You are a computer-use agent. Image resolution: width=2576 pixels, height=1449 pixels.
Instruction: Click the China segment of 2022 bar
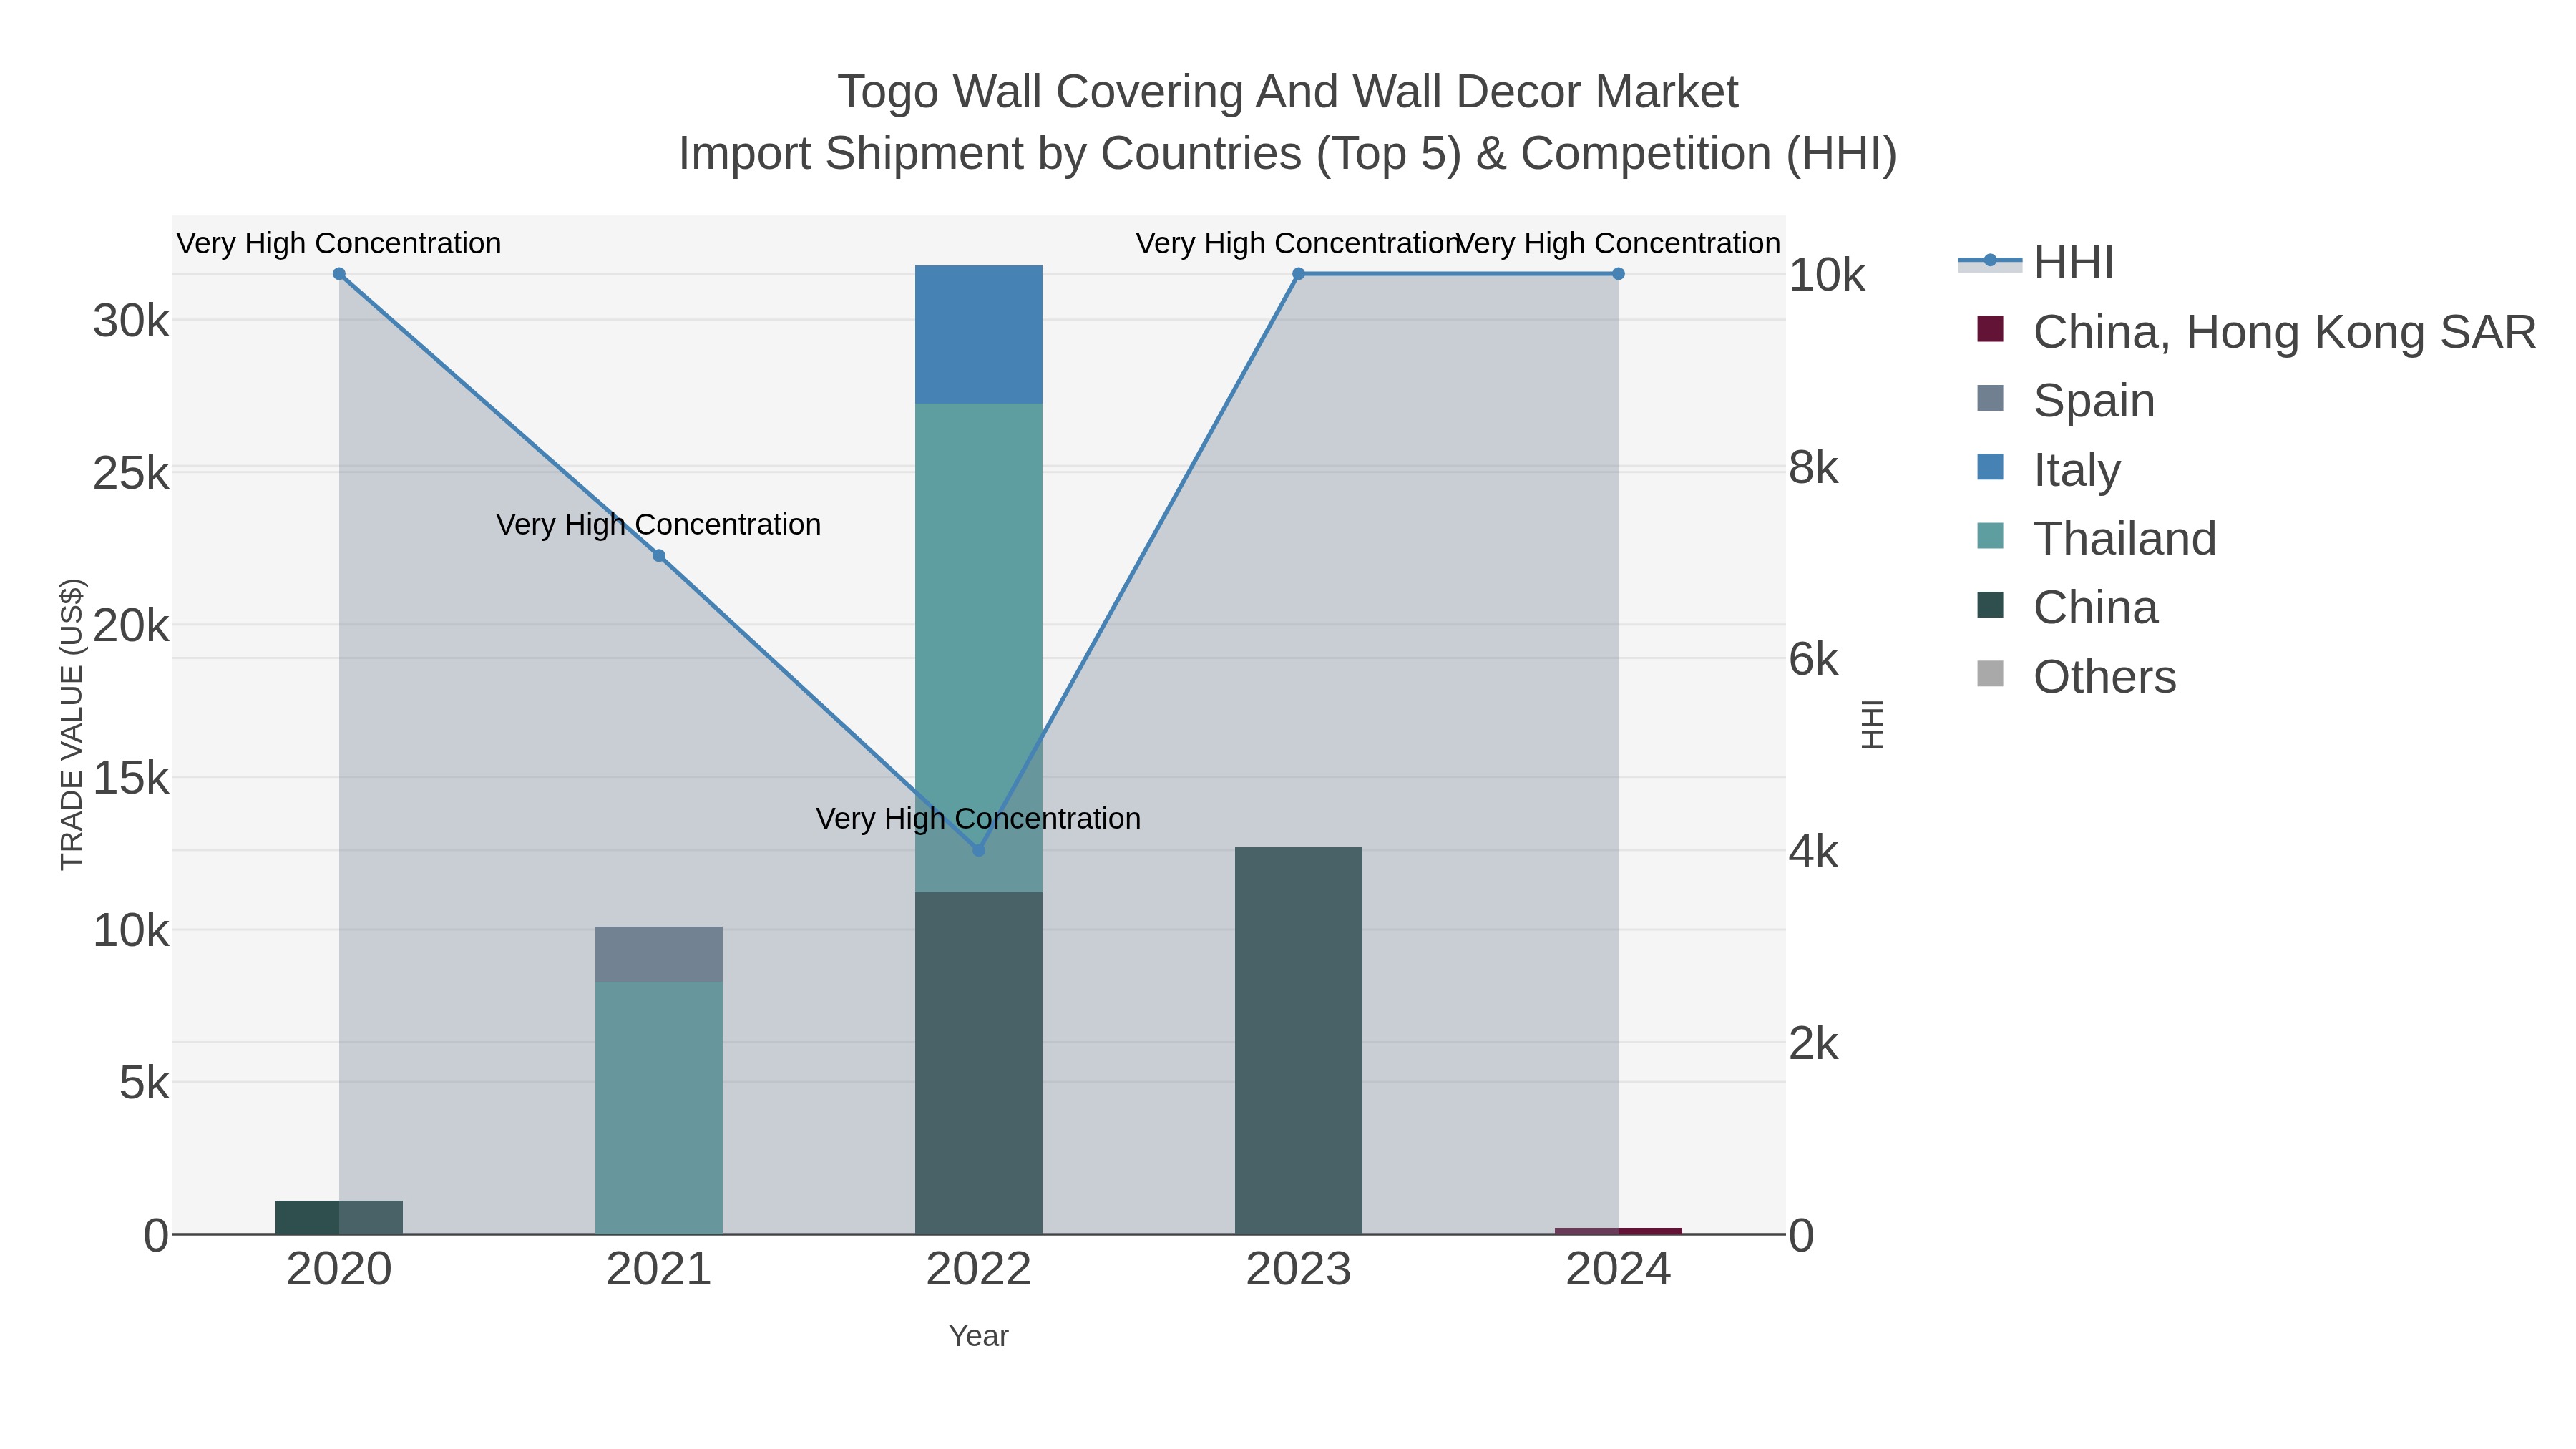[x=979, y=1063]
